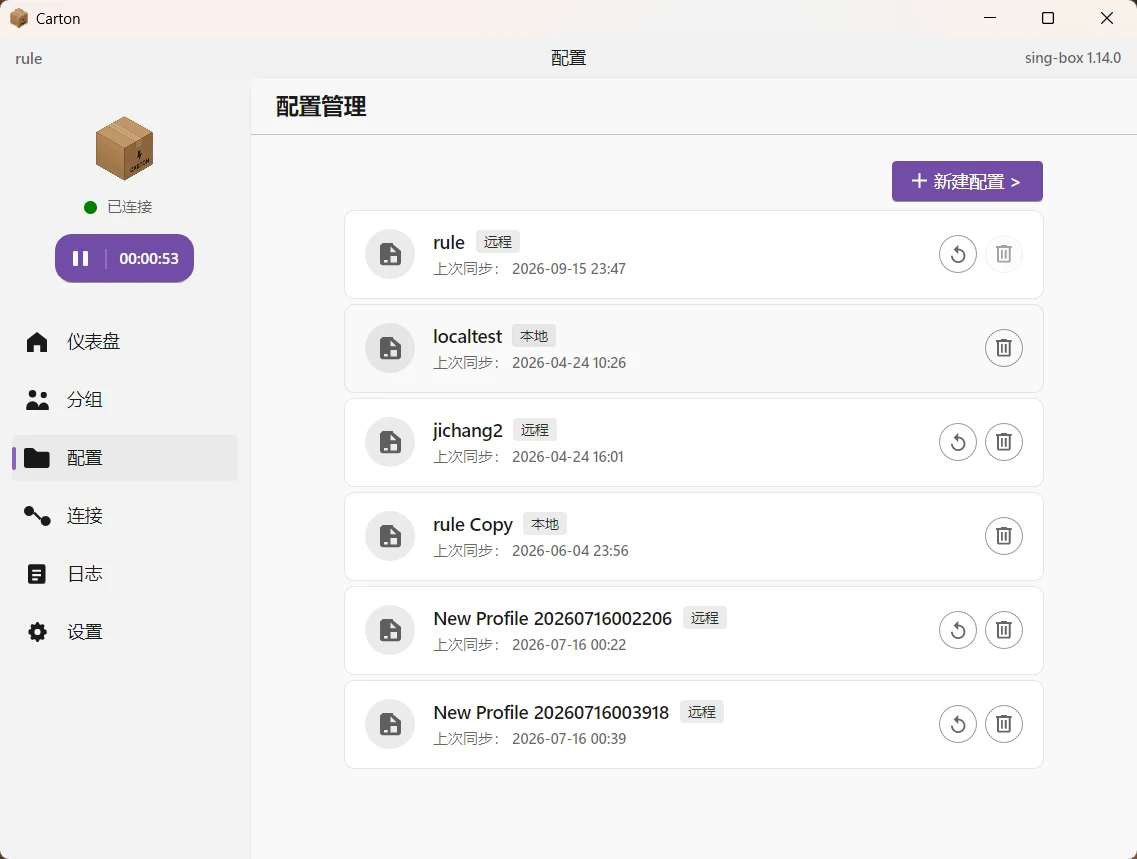1137x859 pixels.
Task: Click the file icon of rule Copy
Action: point(390,536)
